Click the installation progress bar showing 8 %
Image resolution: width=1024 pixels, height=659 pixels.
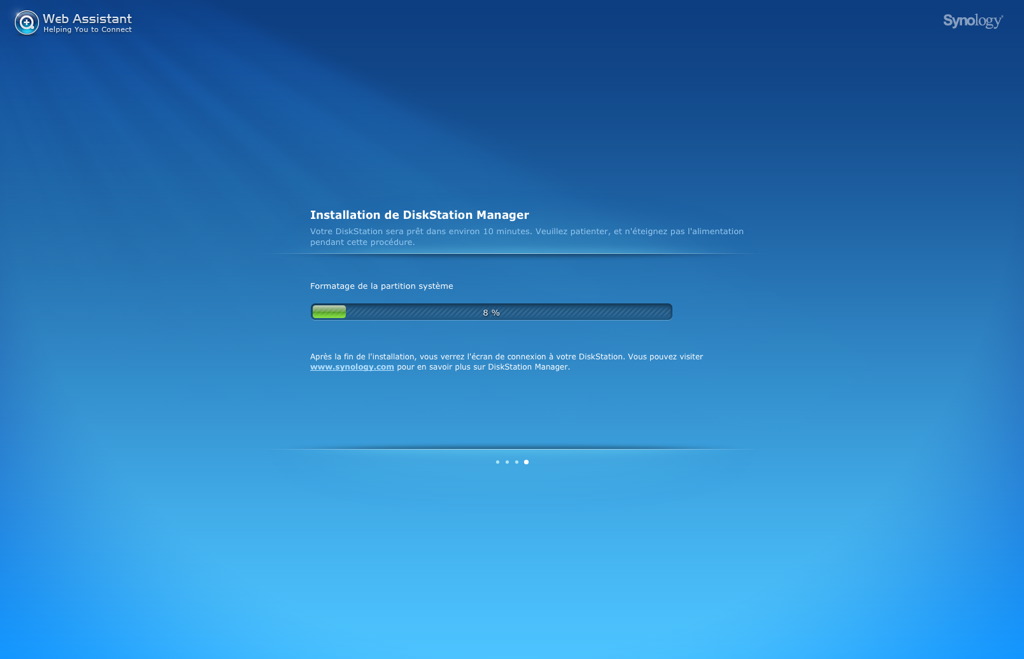click(x=491, y=312)
